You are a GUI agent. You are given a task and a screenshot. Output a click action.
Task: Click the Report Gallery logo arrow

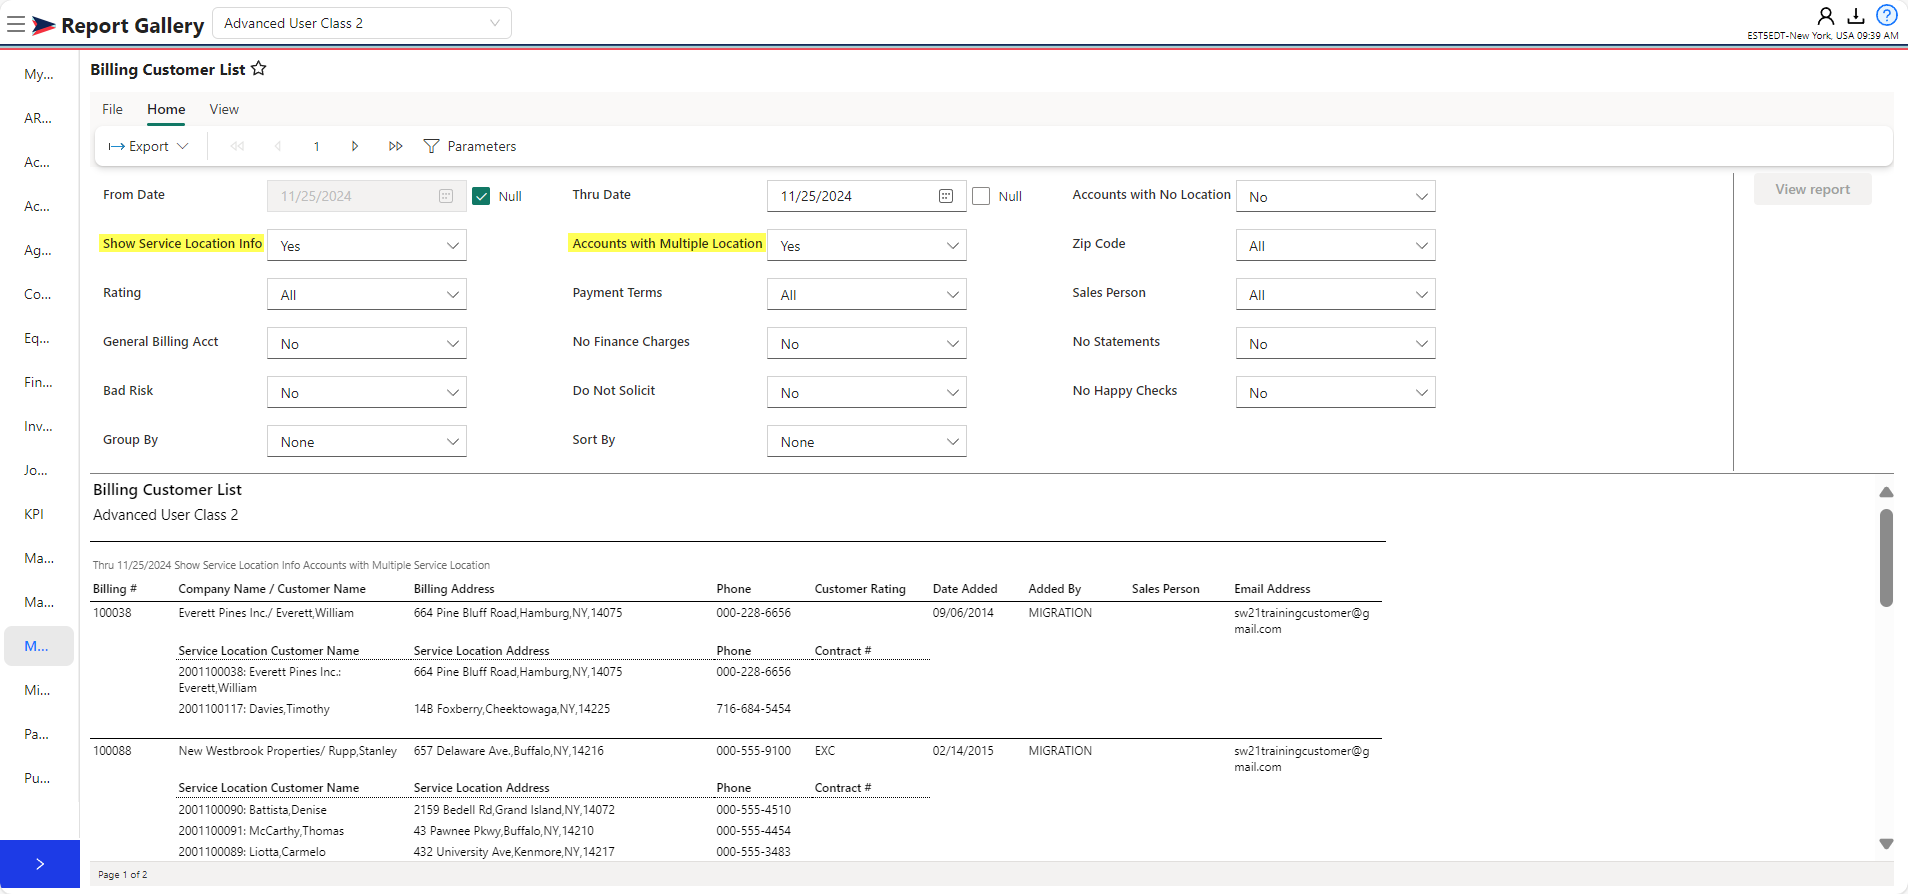(x=43, y=25)
